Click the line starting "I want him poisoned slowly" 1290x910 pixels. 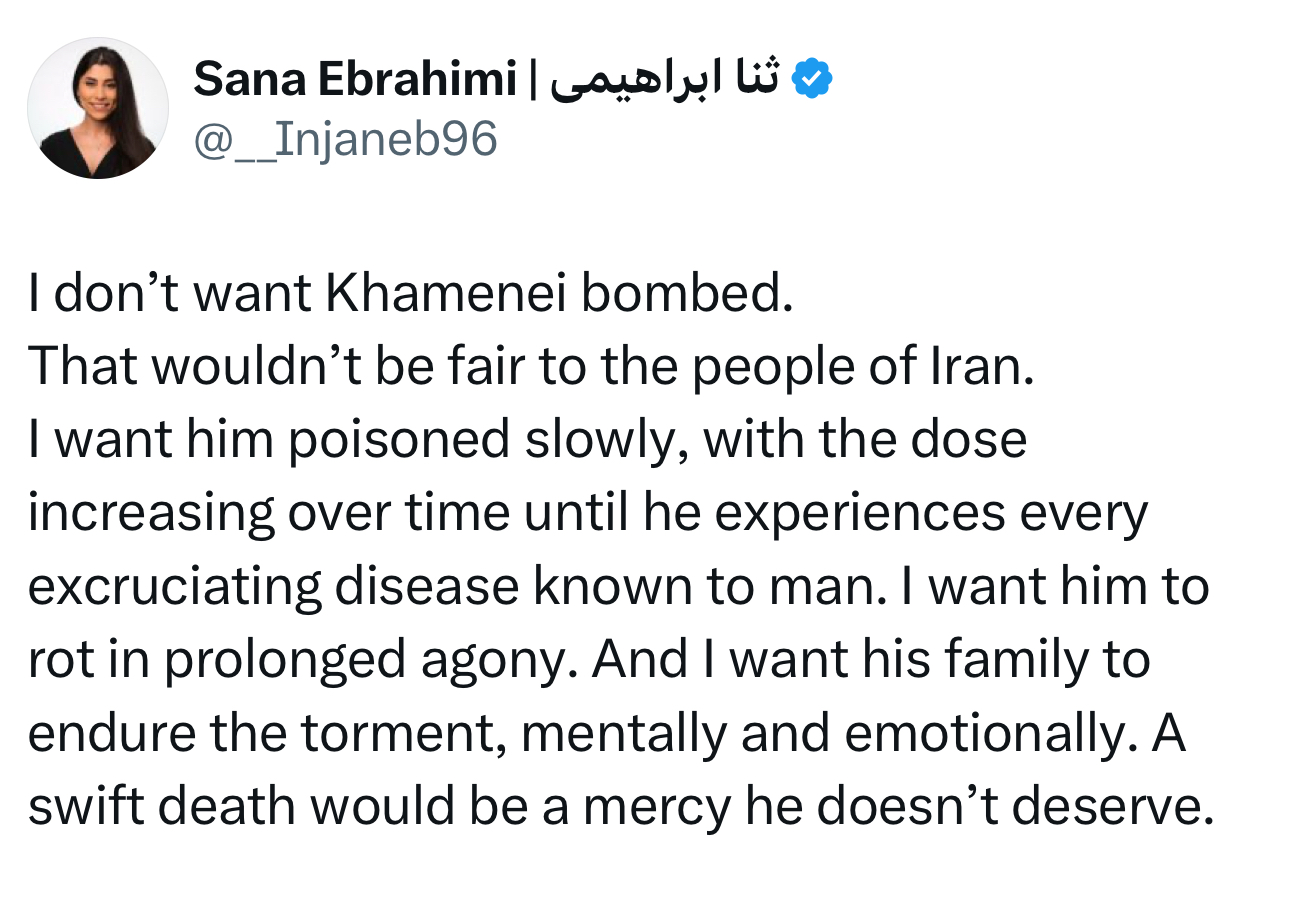(x=528, y=440)
